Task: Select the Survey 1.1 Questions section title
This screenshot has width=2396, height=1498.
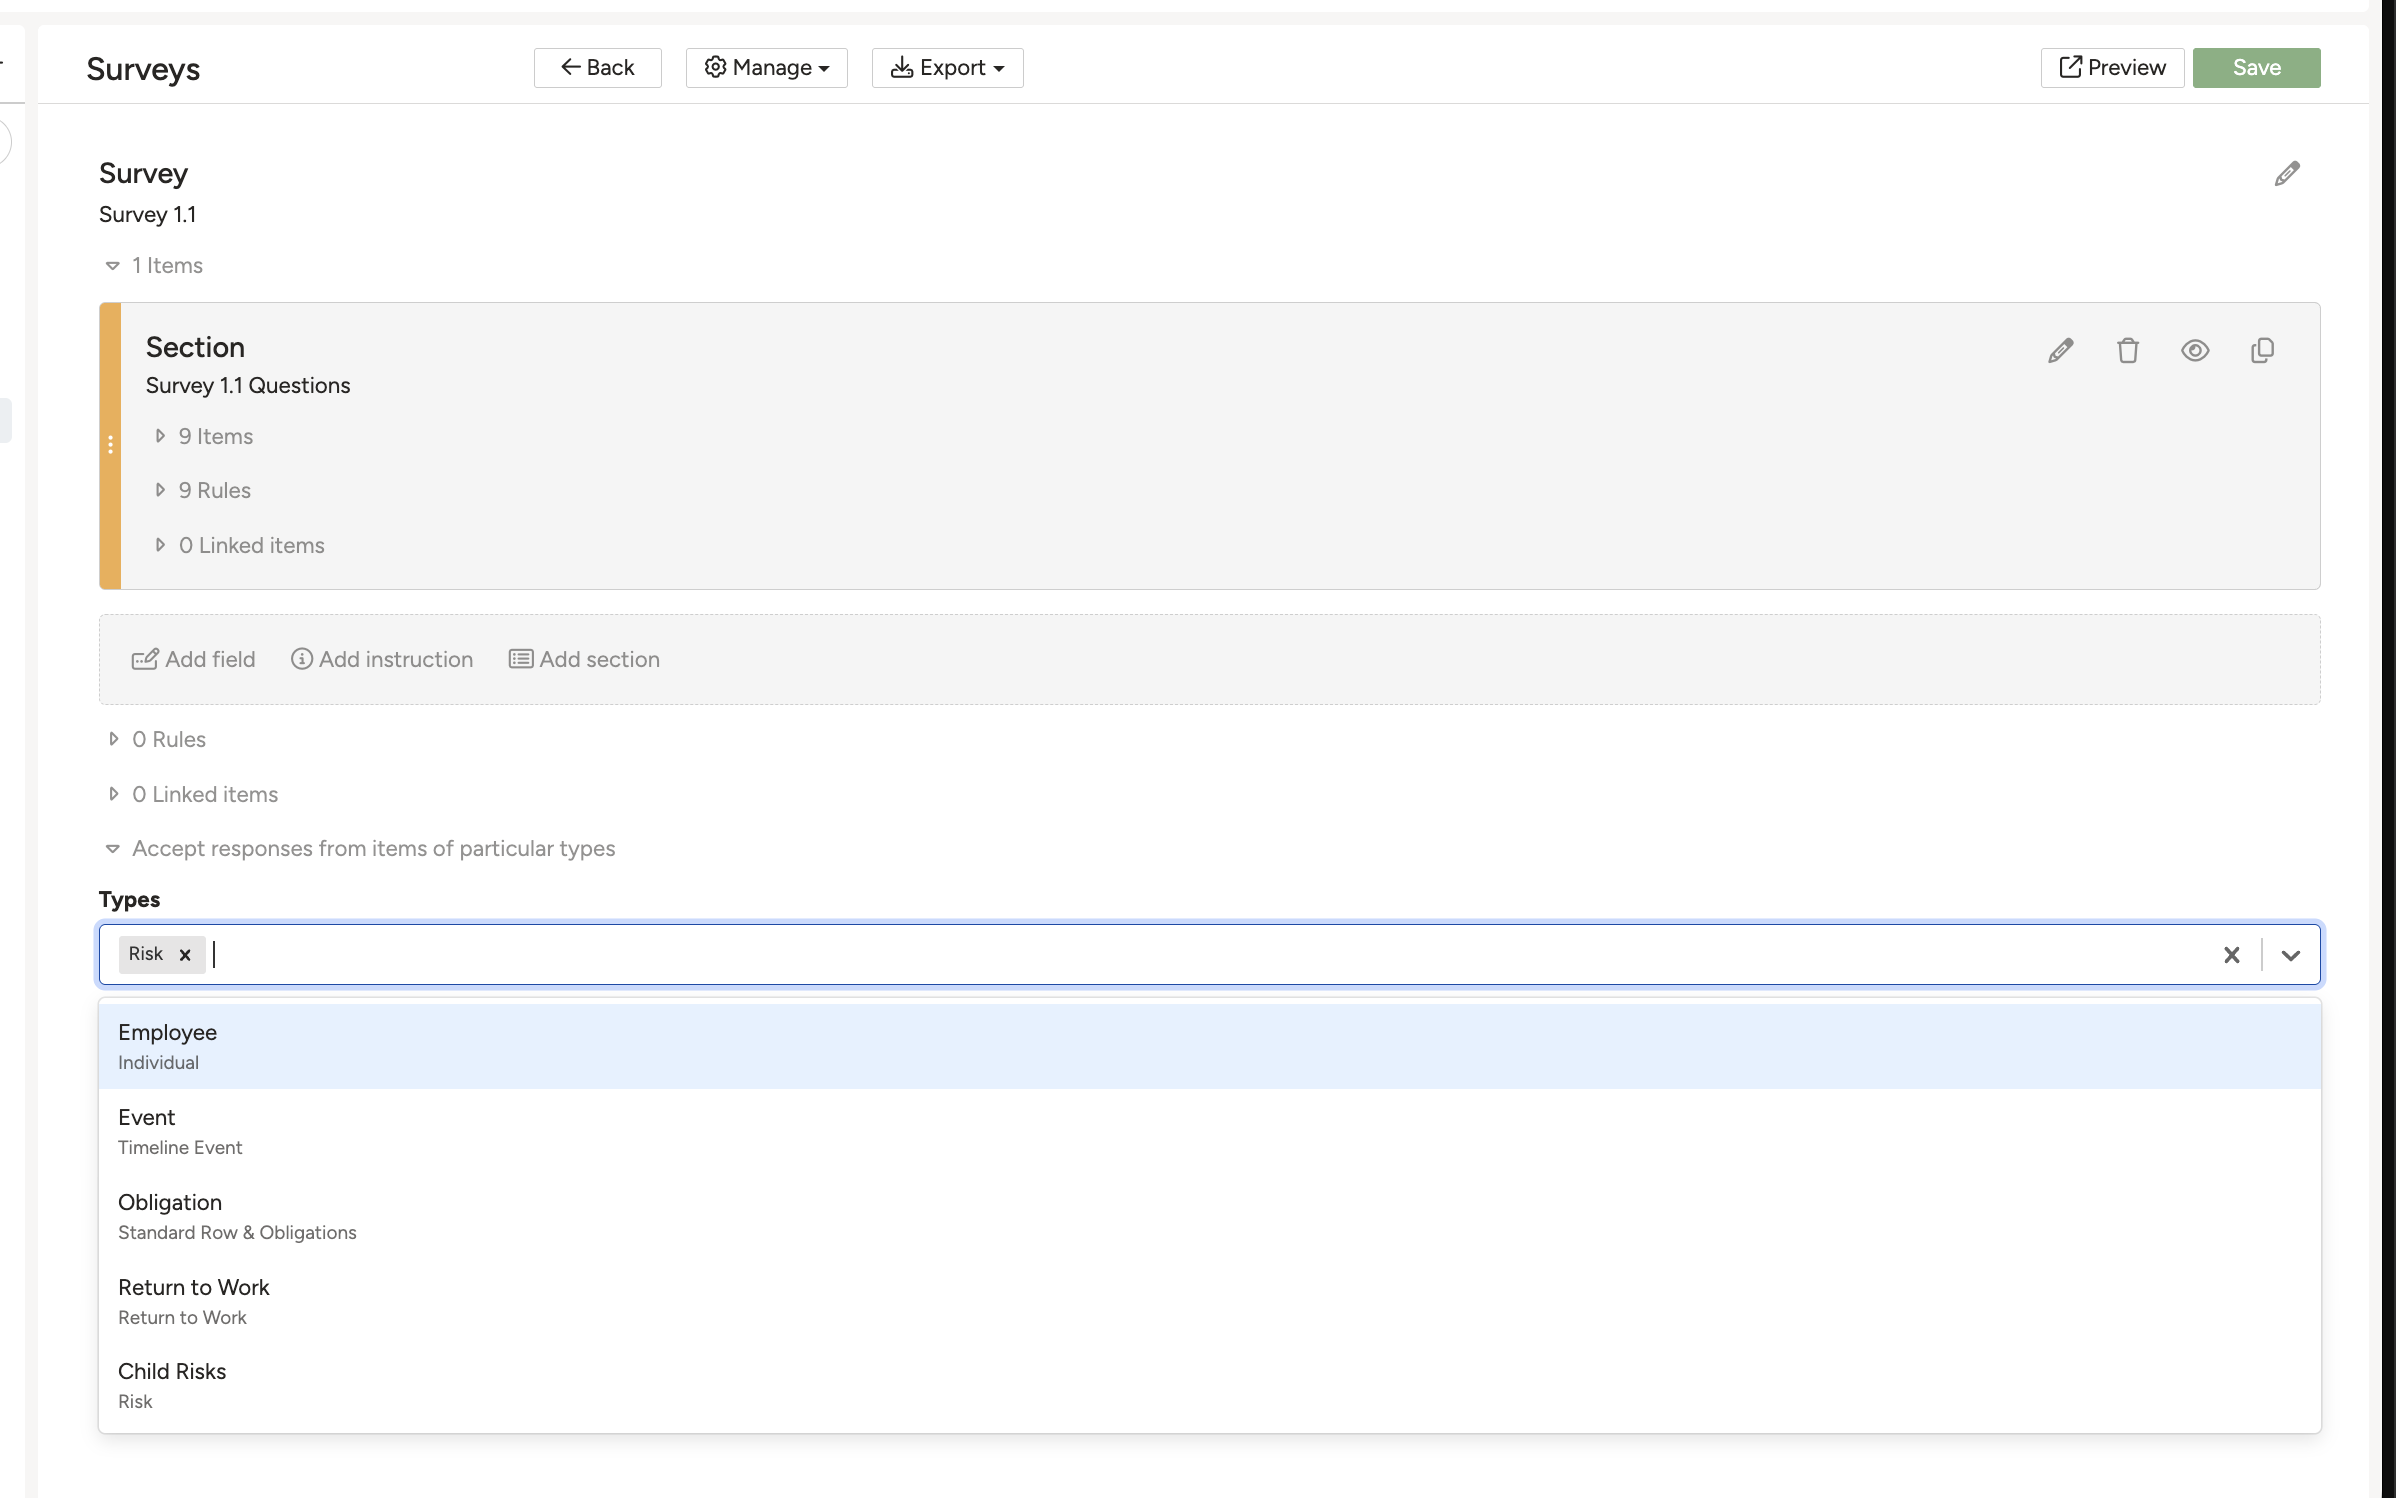Action: pyautogui.click(x=248, y=386)
